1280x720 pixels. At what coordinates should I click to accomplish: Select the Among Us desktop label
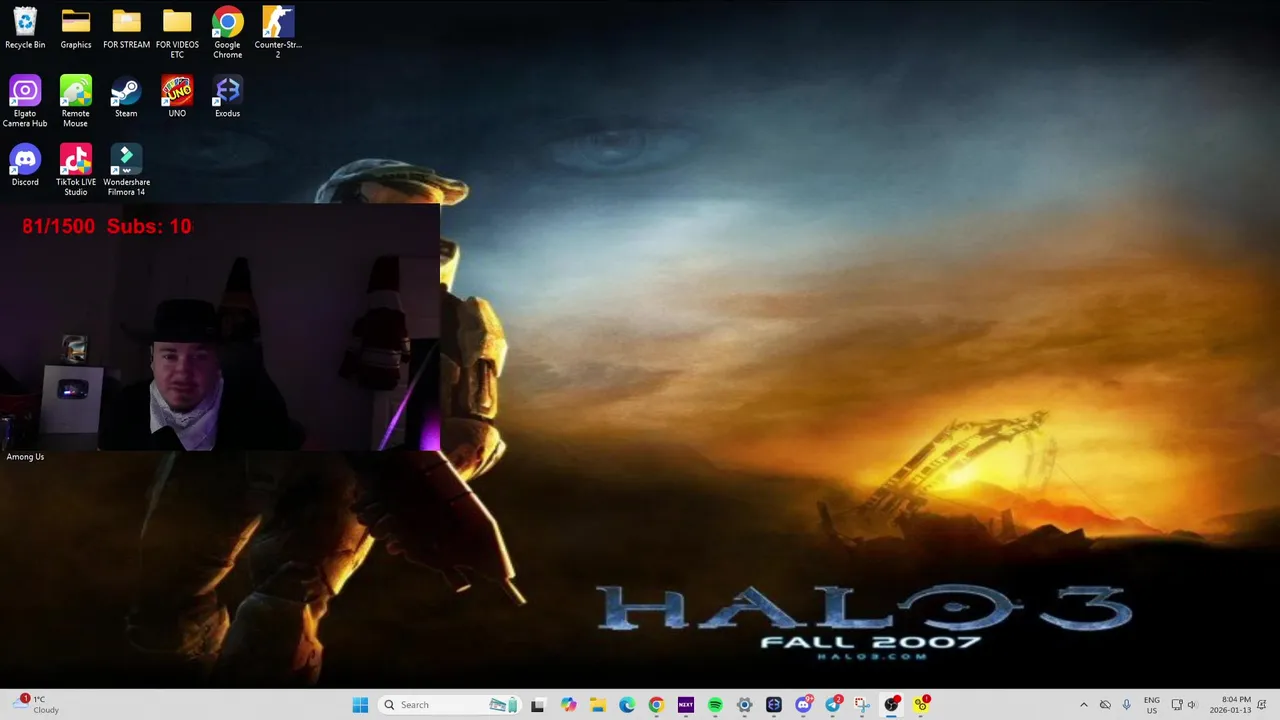(x=25, y=456)
